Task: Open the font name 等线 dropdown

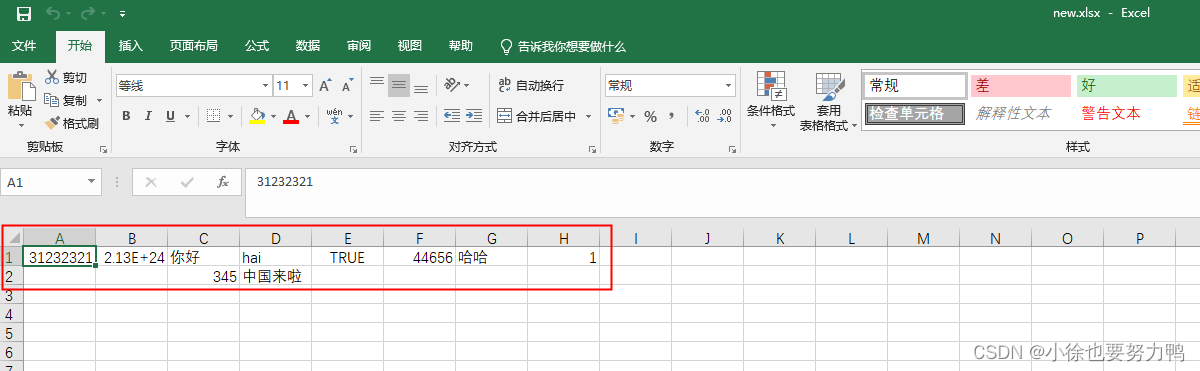Action: (x=265, y=86)
